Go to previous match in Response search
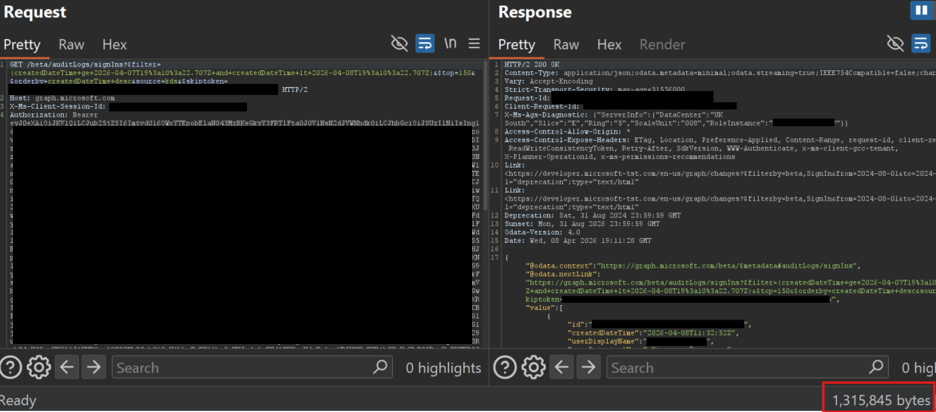The height and width of the screenshot is (412, 936). [561, 367]
